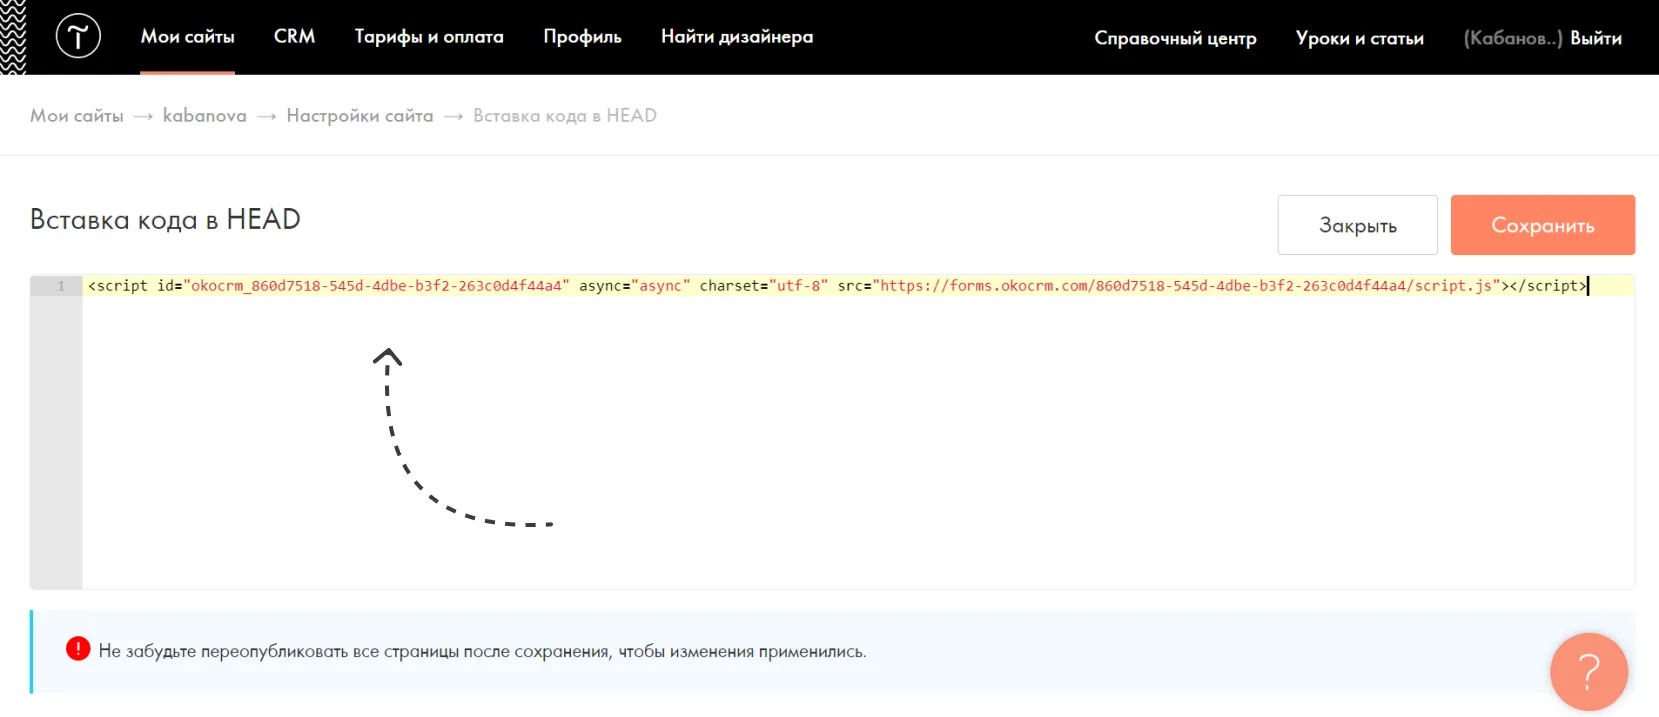Image resolution: width=1659 pixels, height=717 pixels.
Task: Click the Вставка кода в HEAD breadcrumb text
Action: pyautogui.click(x=565, y=115)
